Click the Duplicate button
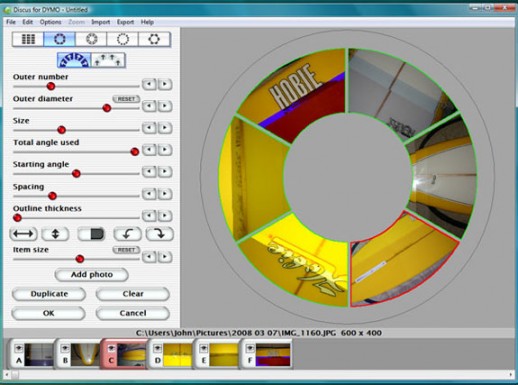 pos(49,294)
